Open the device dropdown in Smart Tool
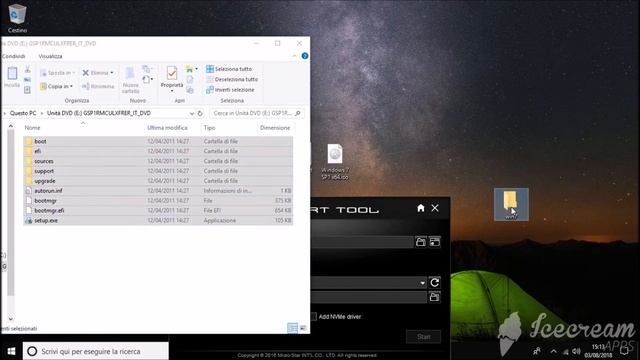 pyautogui.click(x=422, y=283)
